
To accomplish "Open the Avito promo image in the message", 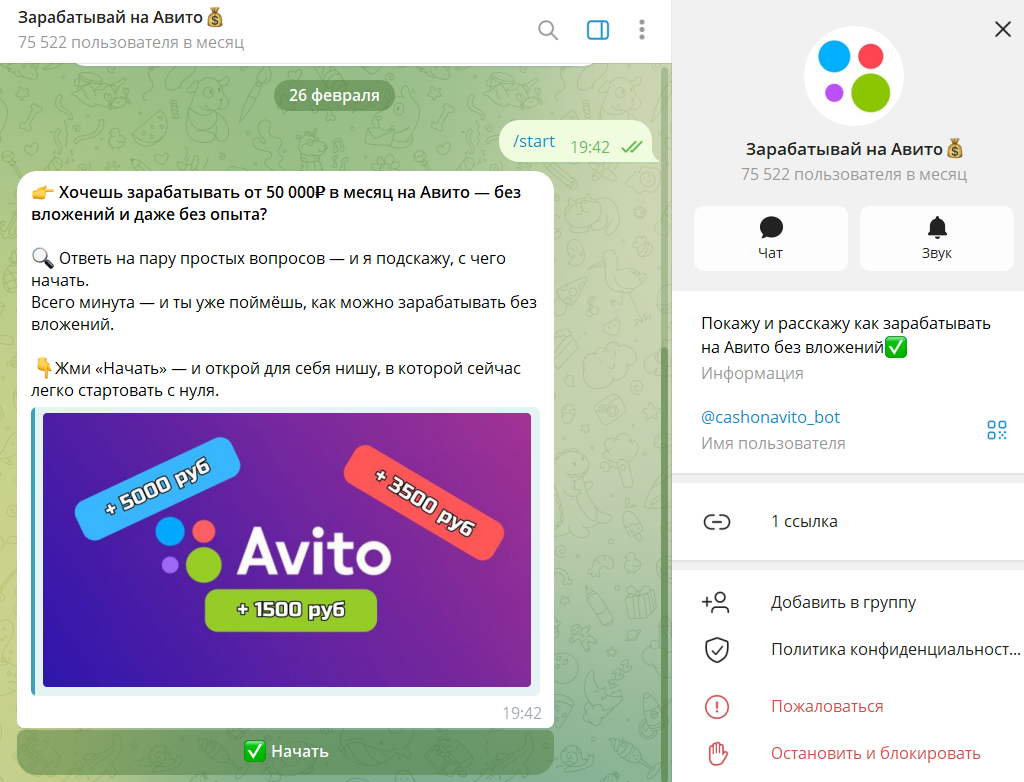I will [286, 550].
